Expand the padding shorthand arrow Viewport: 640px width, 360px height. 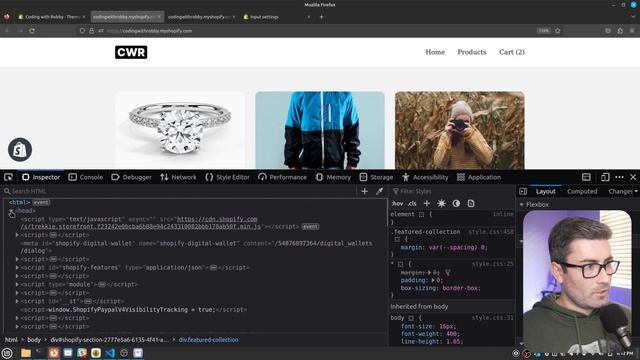(x=433, y=280)
